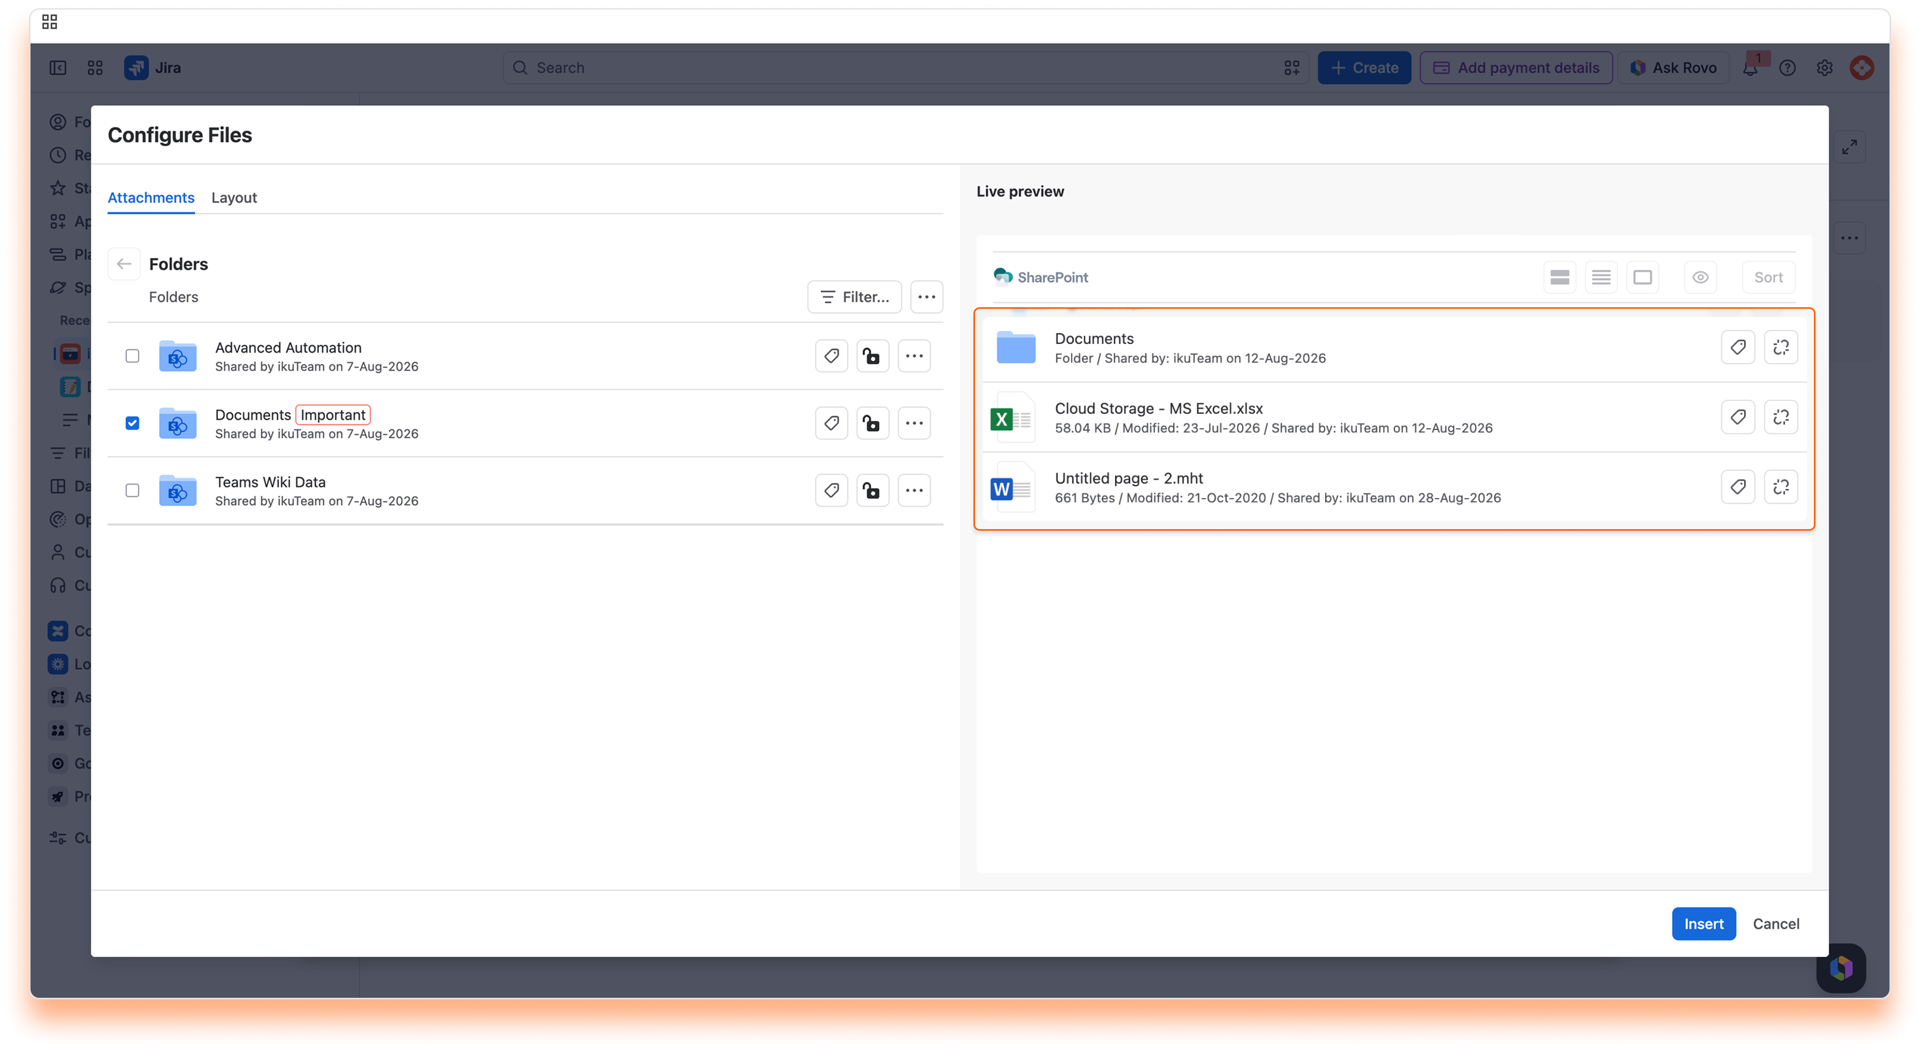
Task: Select the Attachments tab
Action: (151, 198)
